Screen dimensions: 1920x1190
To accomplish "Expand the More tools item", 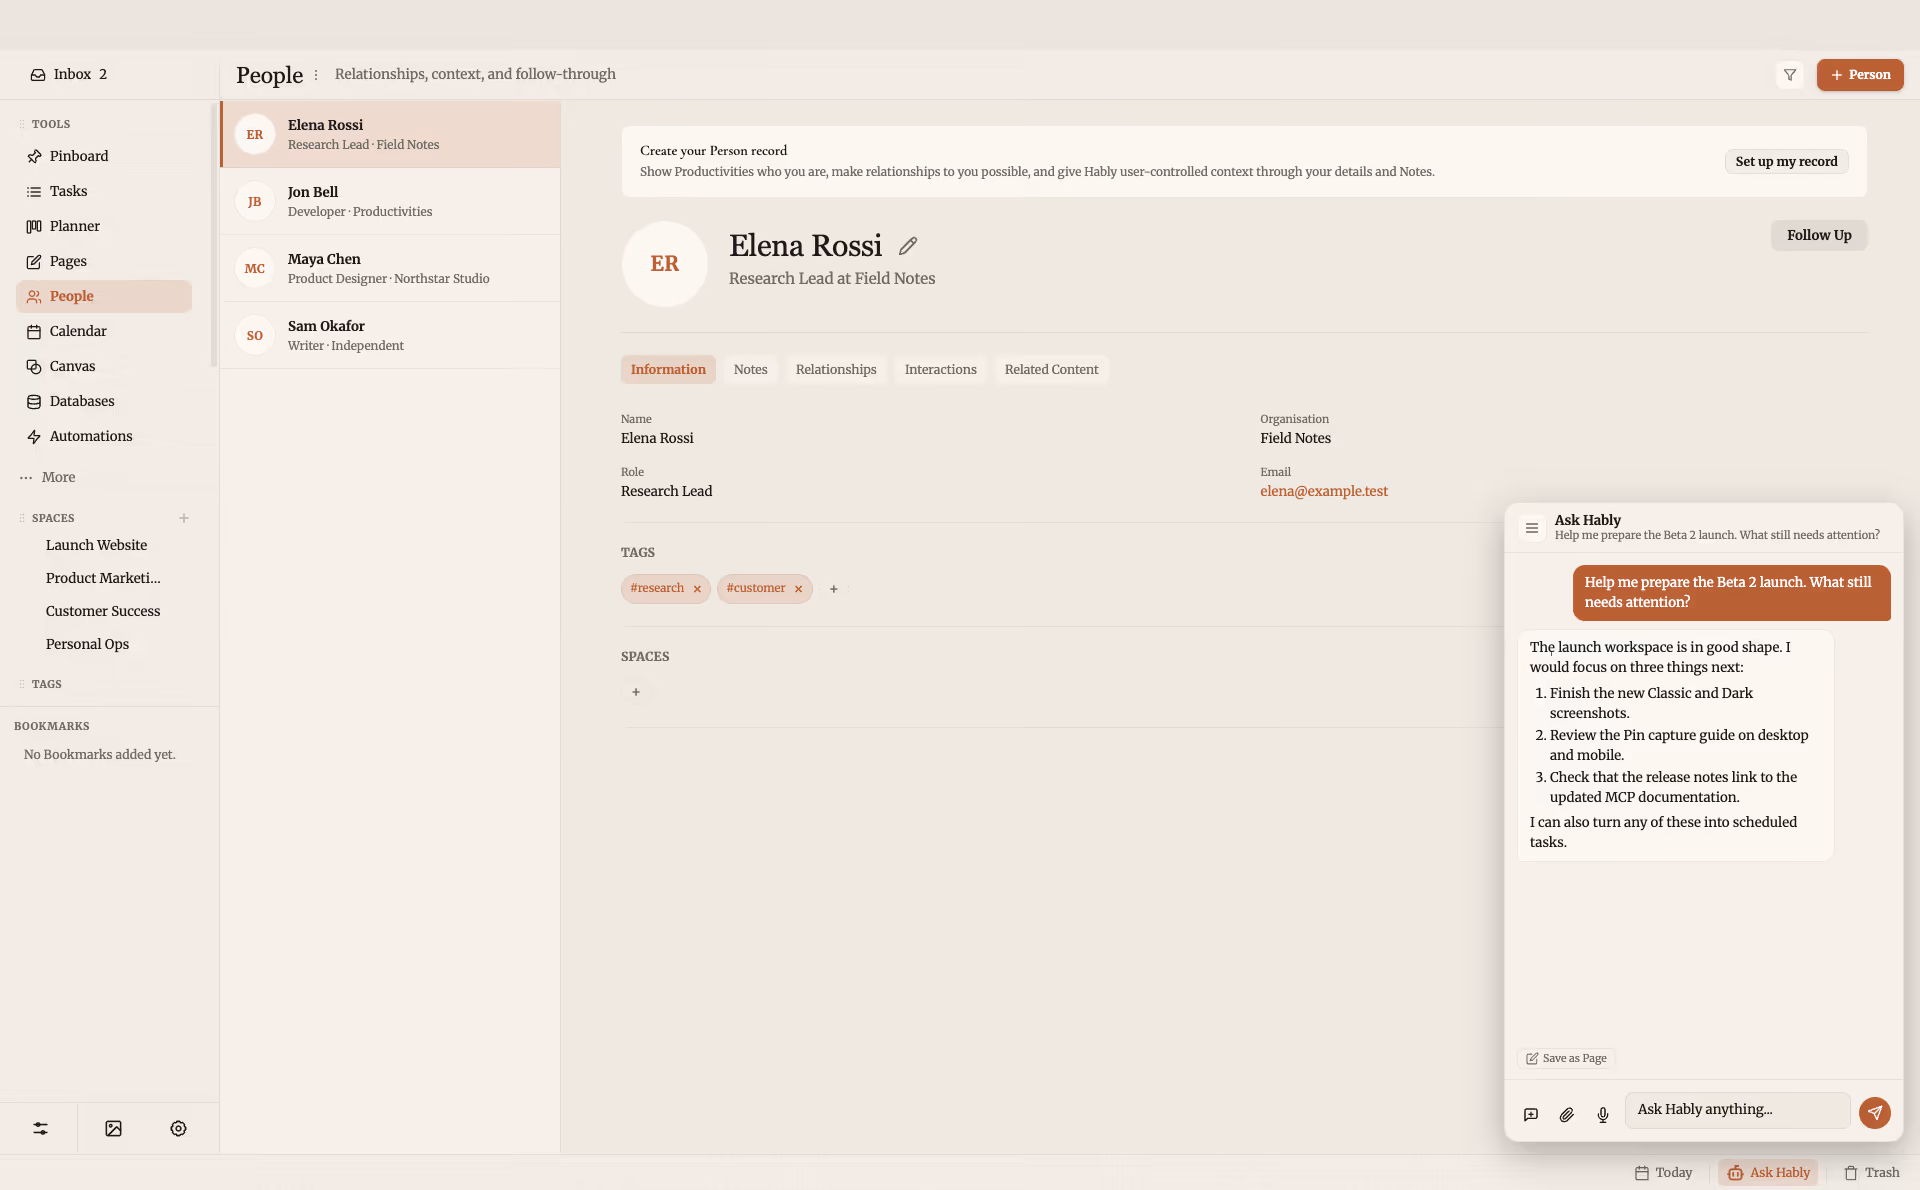I will [48, 477].
